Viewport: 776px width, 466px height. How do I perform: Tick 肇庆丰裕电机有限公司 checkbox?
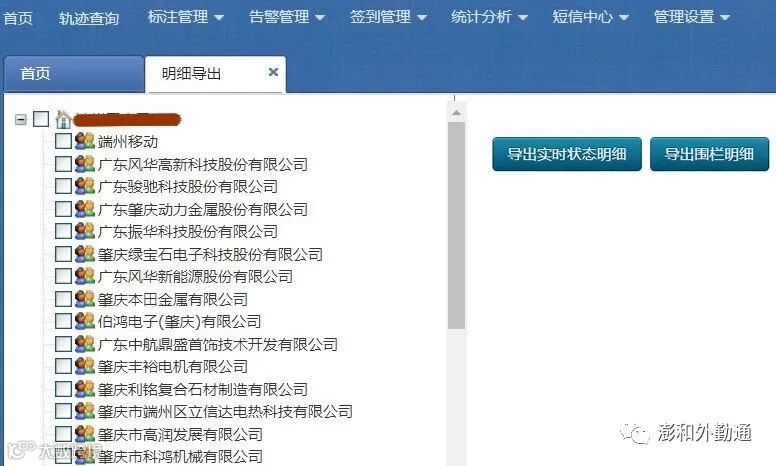tap(63, 366)
